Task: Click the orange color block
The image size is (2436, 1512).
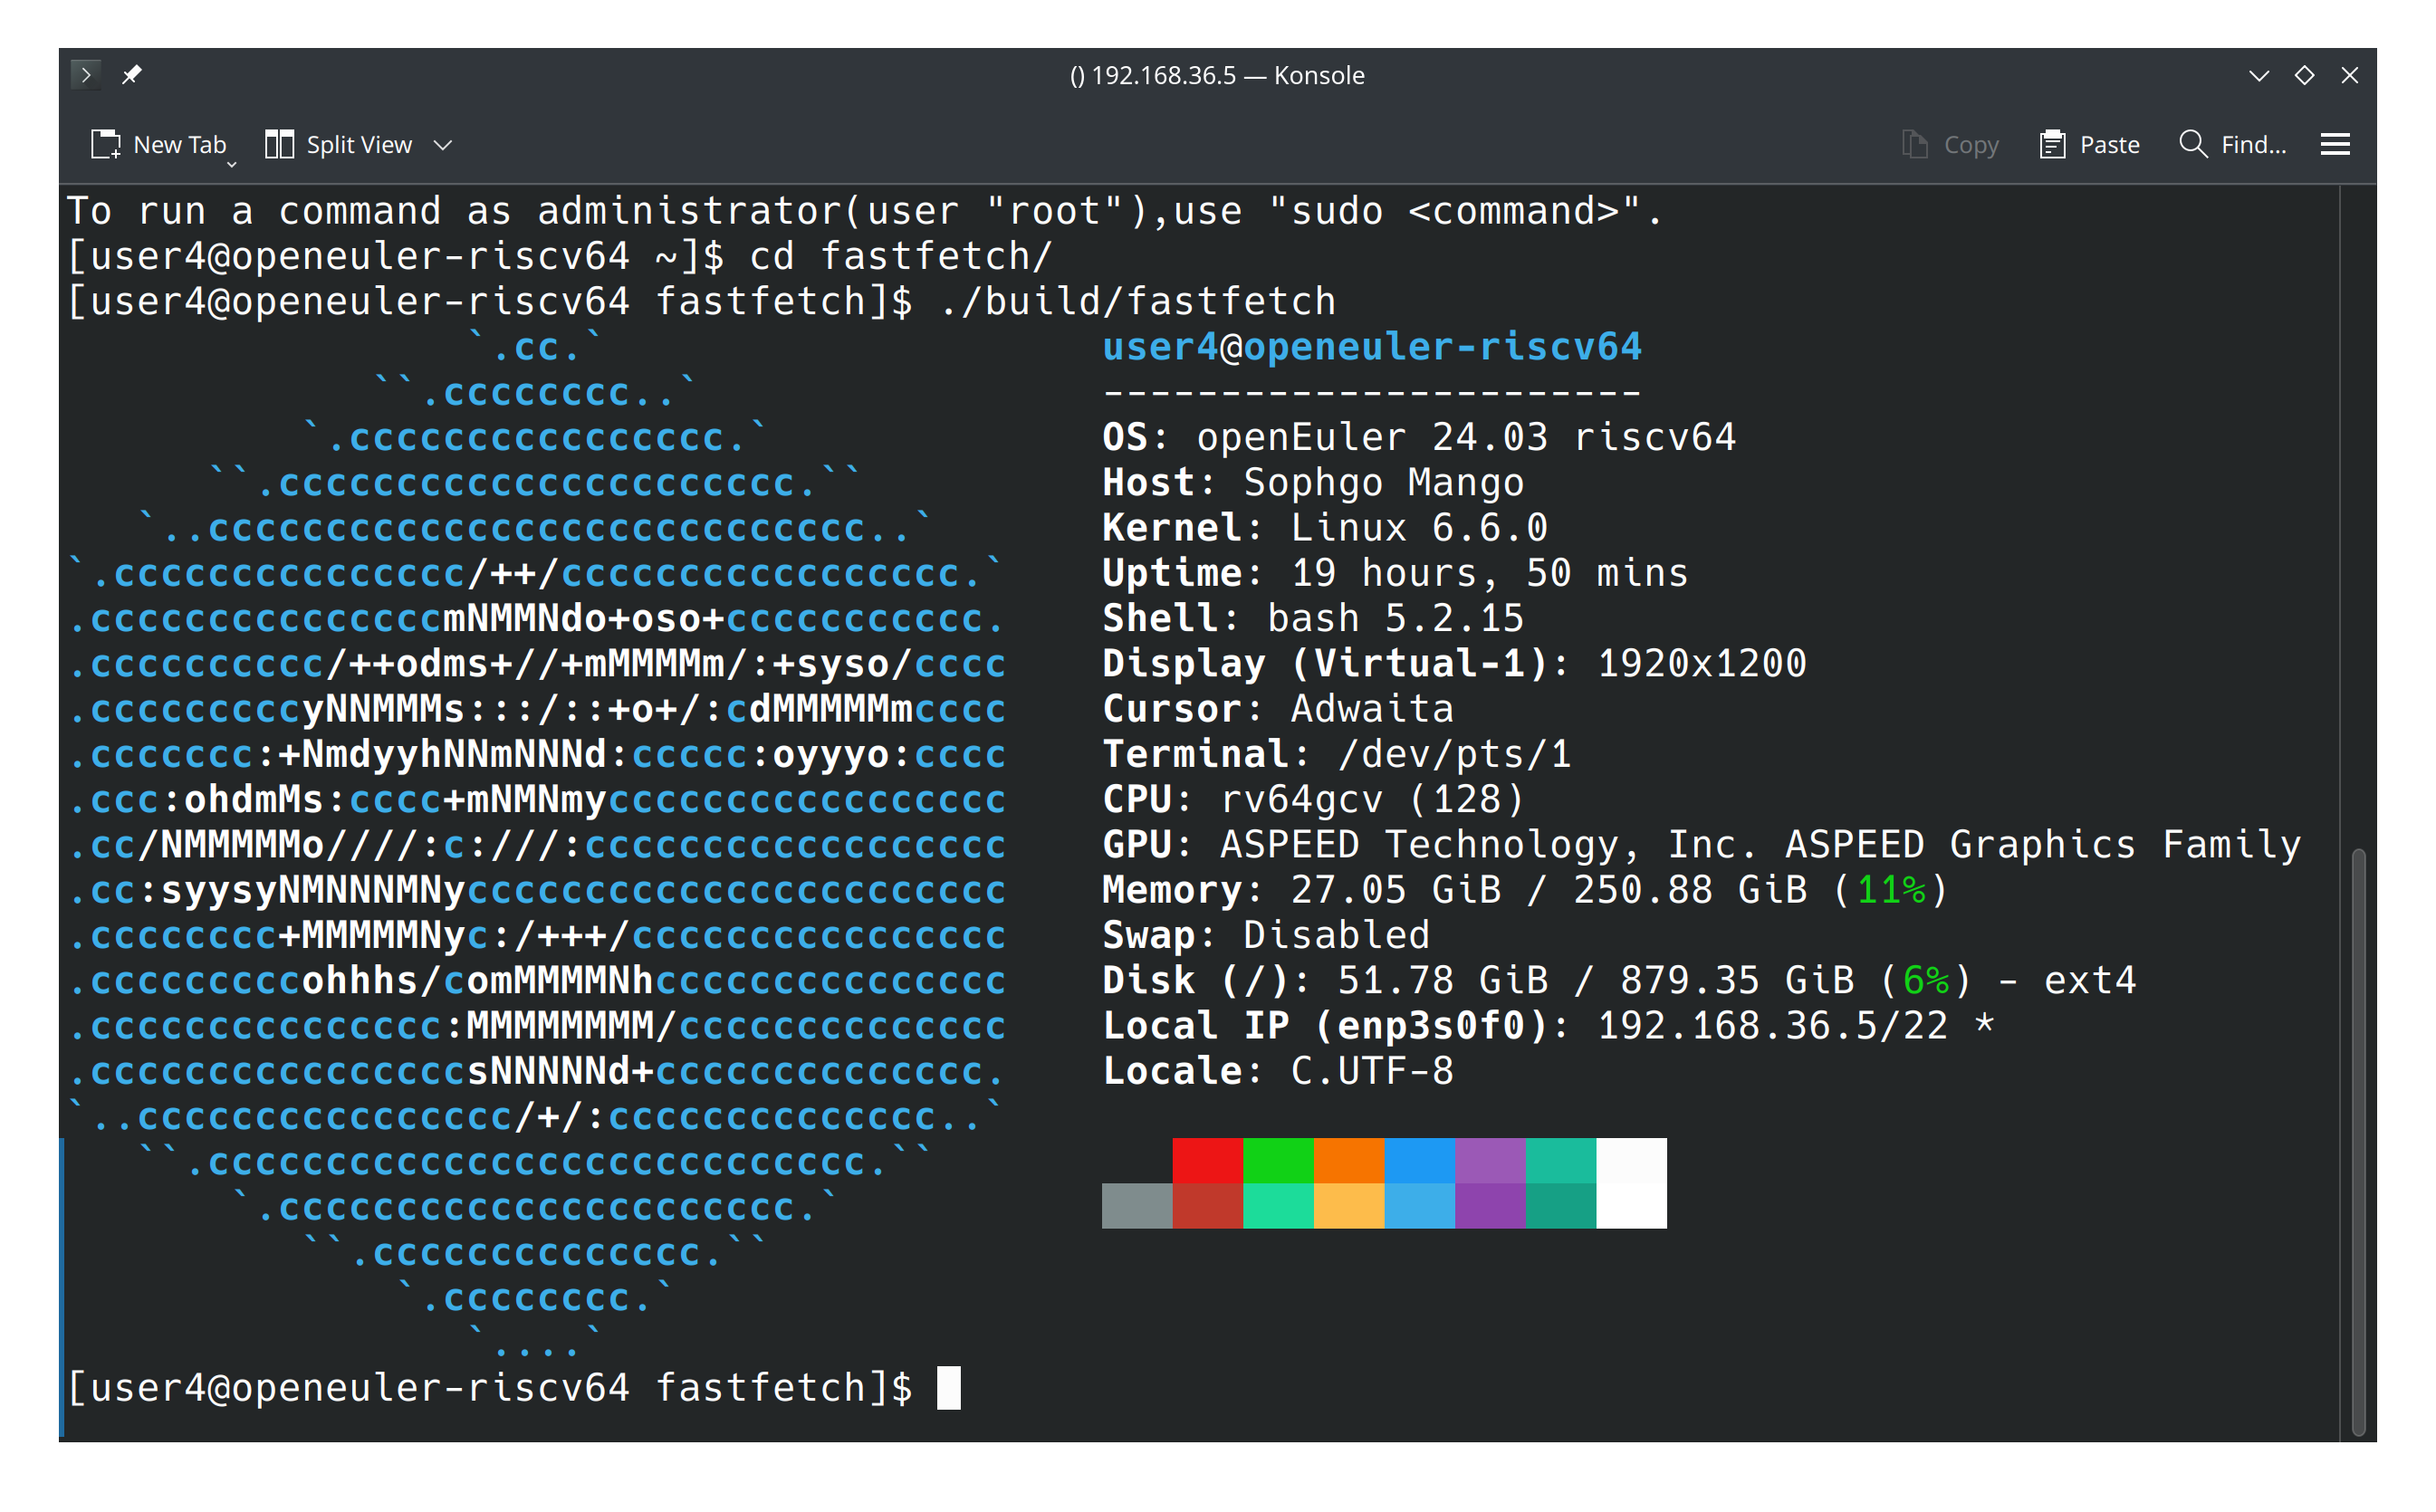Action: click(x=1349, y=1160)
